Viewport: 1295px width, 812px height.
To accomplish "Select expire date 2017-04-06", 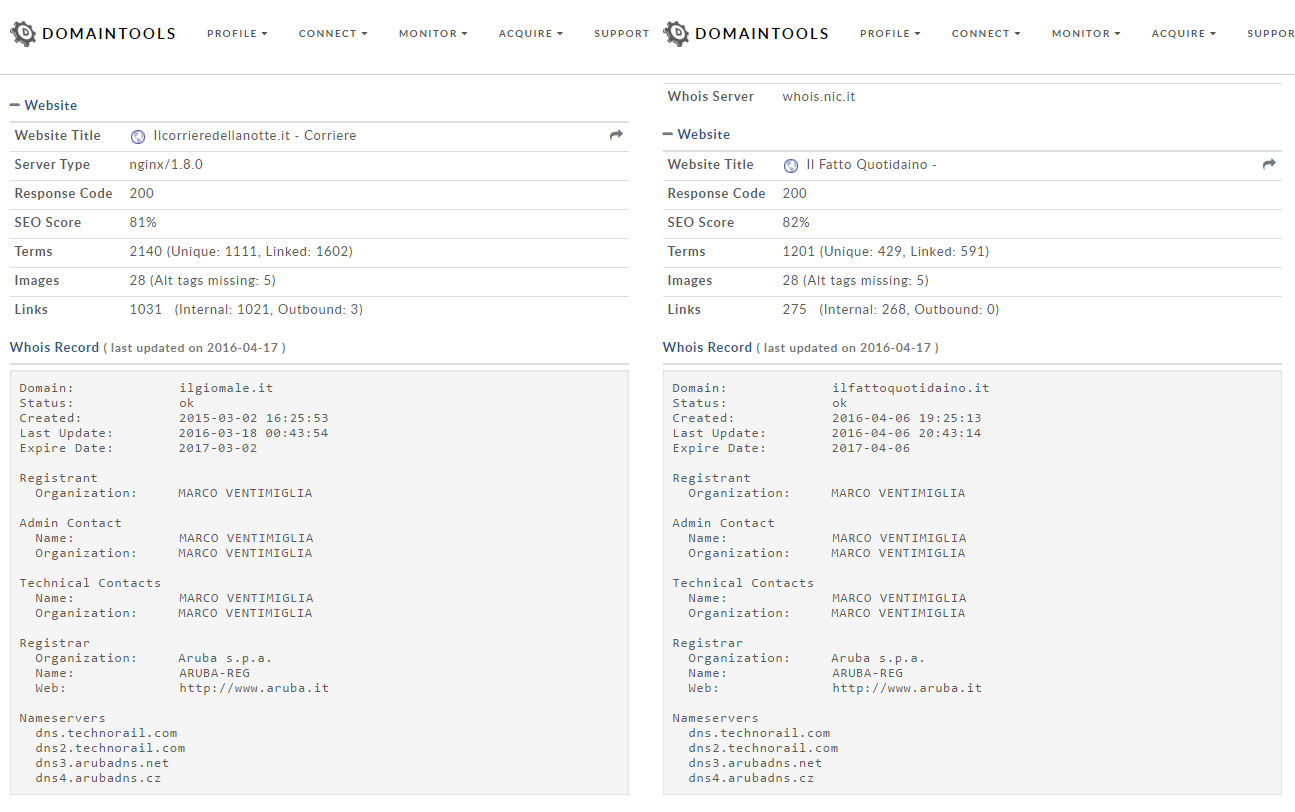I will coord(871,448).
